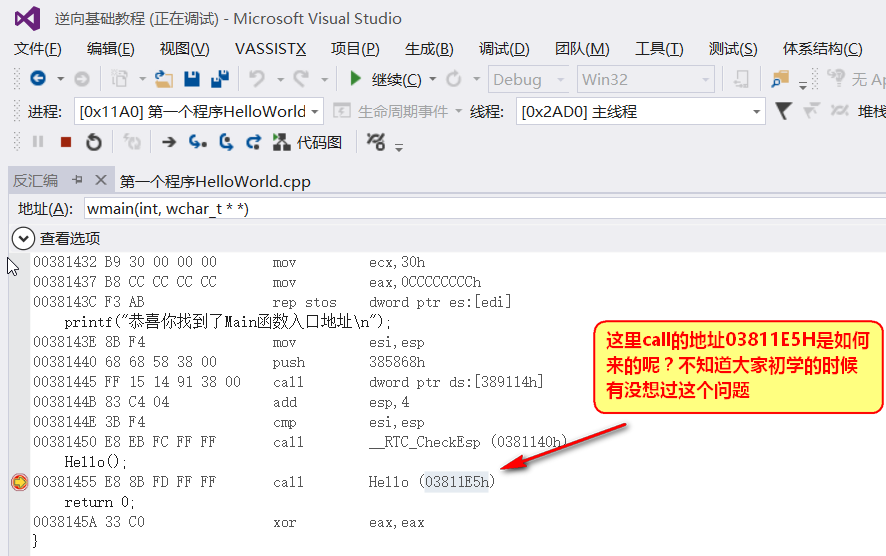The image size is (886, 556).
Task: Click the Visual Studio logo icon
Action: [27, 19]
